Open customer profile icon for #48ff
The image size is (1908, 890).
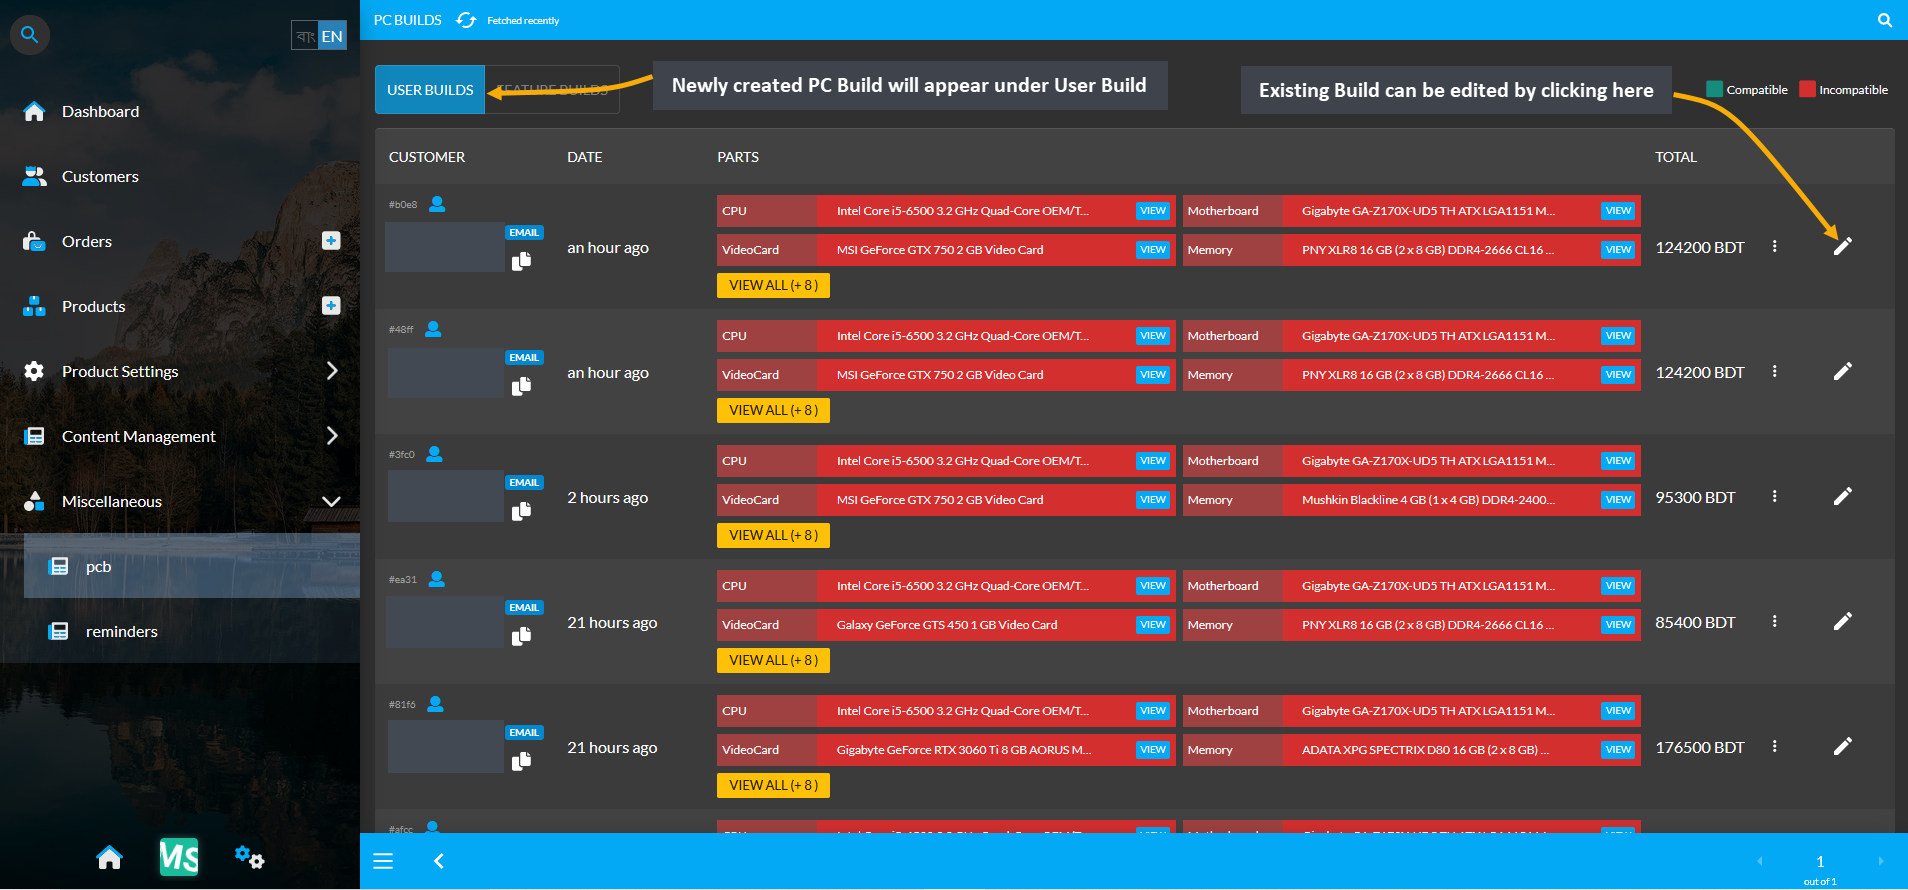(433, 329)
